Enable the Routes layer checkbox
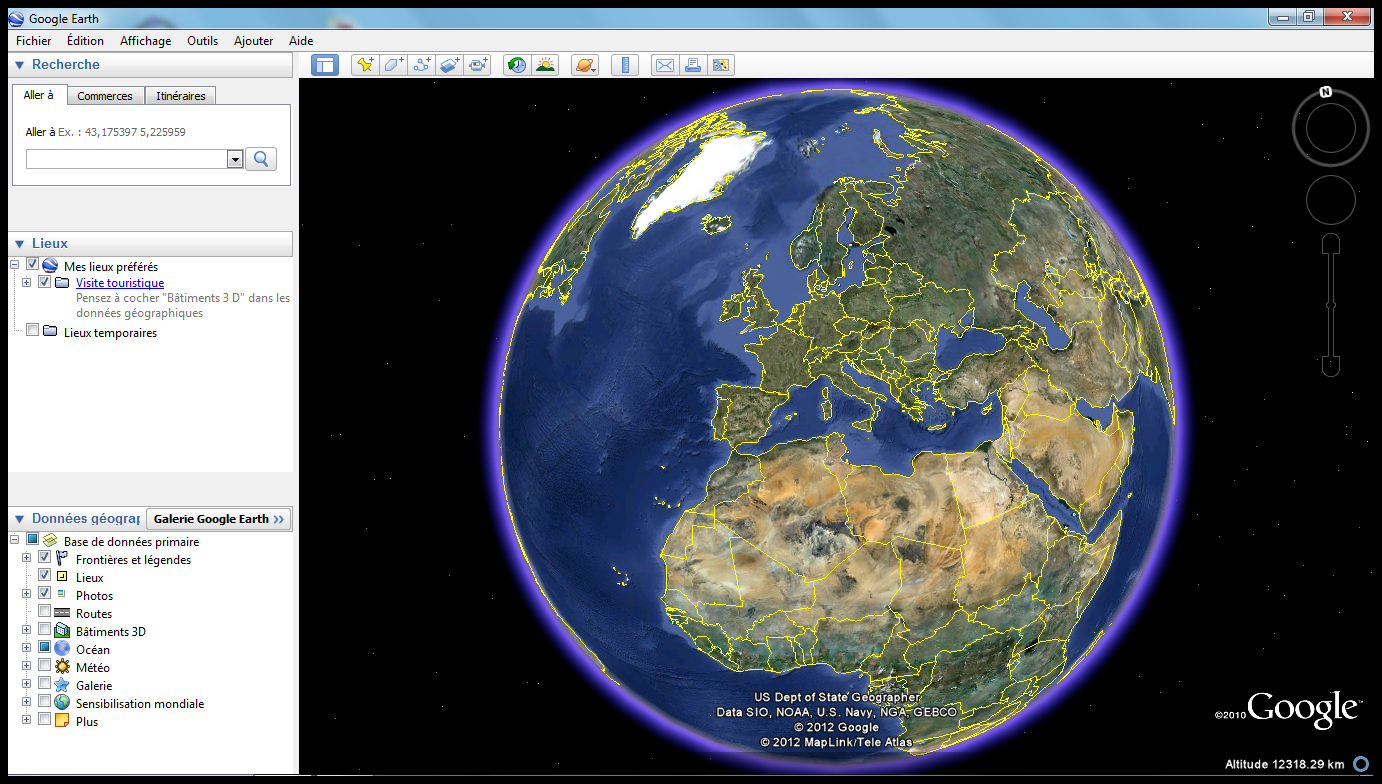The width and height of the screenshot is (1382, 784). [44, 612]
